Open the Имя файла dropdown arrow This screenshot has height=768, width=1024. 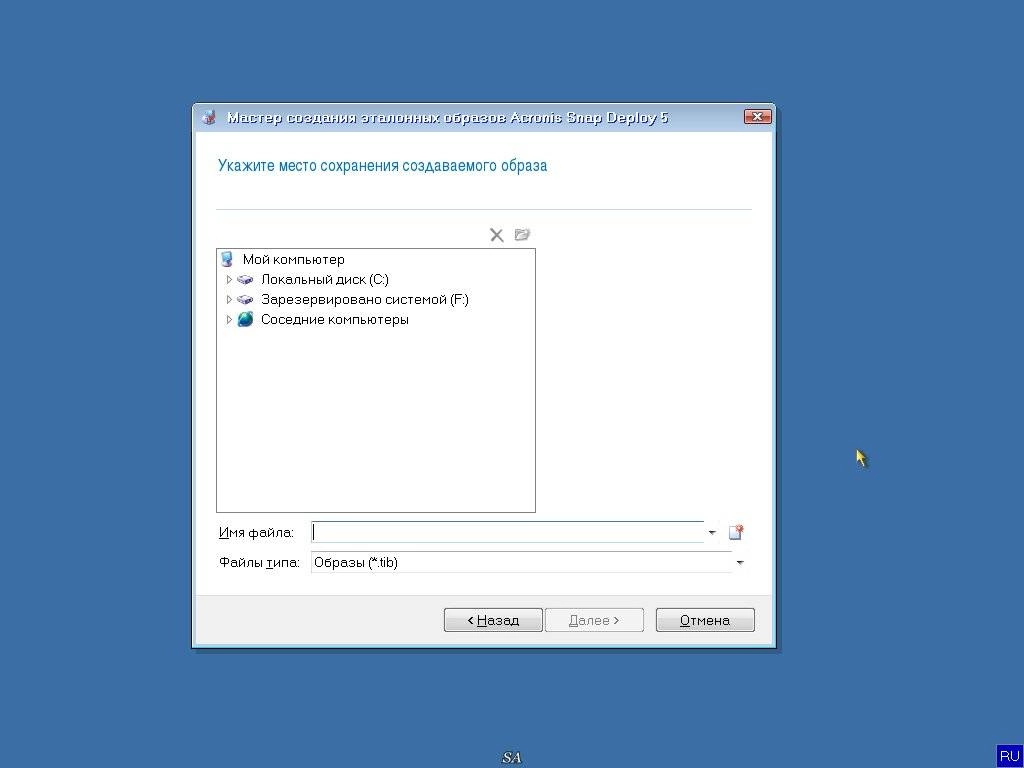pyautogui.click(x=712, y=532)
